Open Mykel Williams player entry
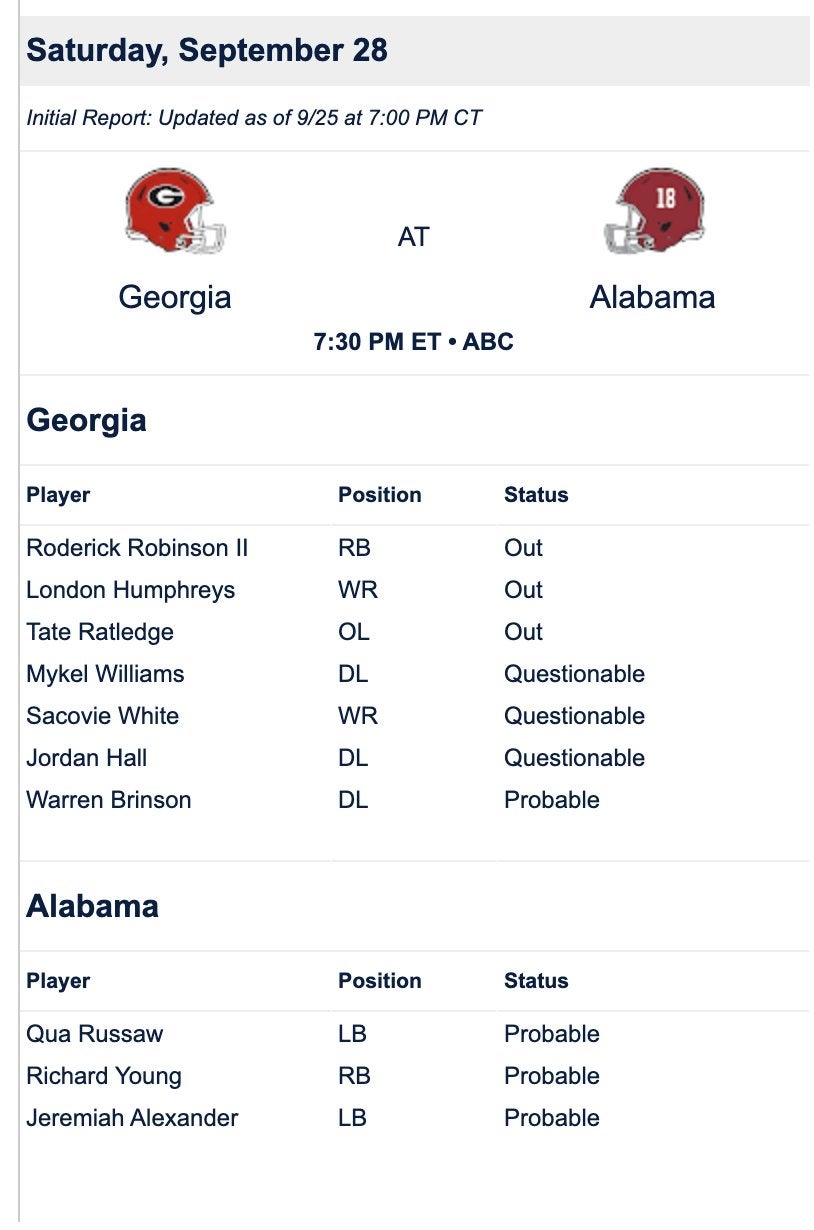 (105, 674)
